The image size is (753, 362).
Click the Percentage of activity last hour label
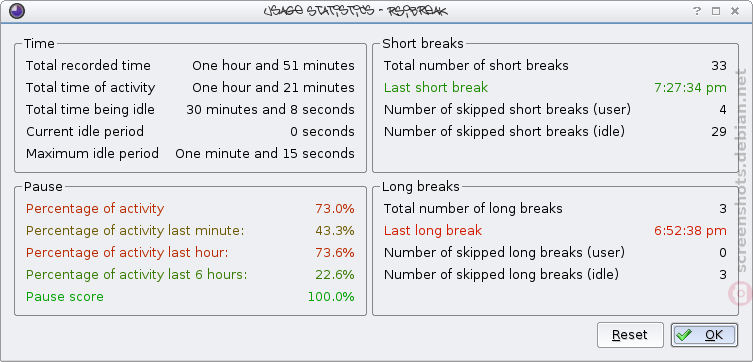(x=127, y=253)
